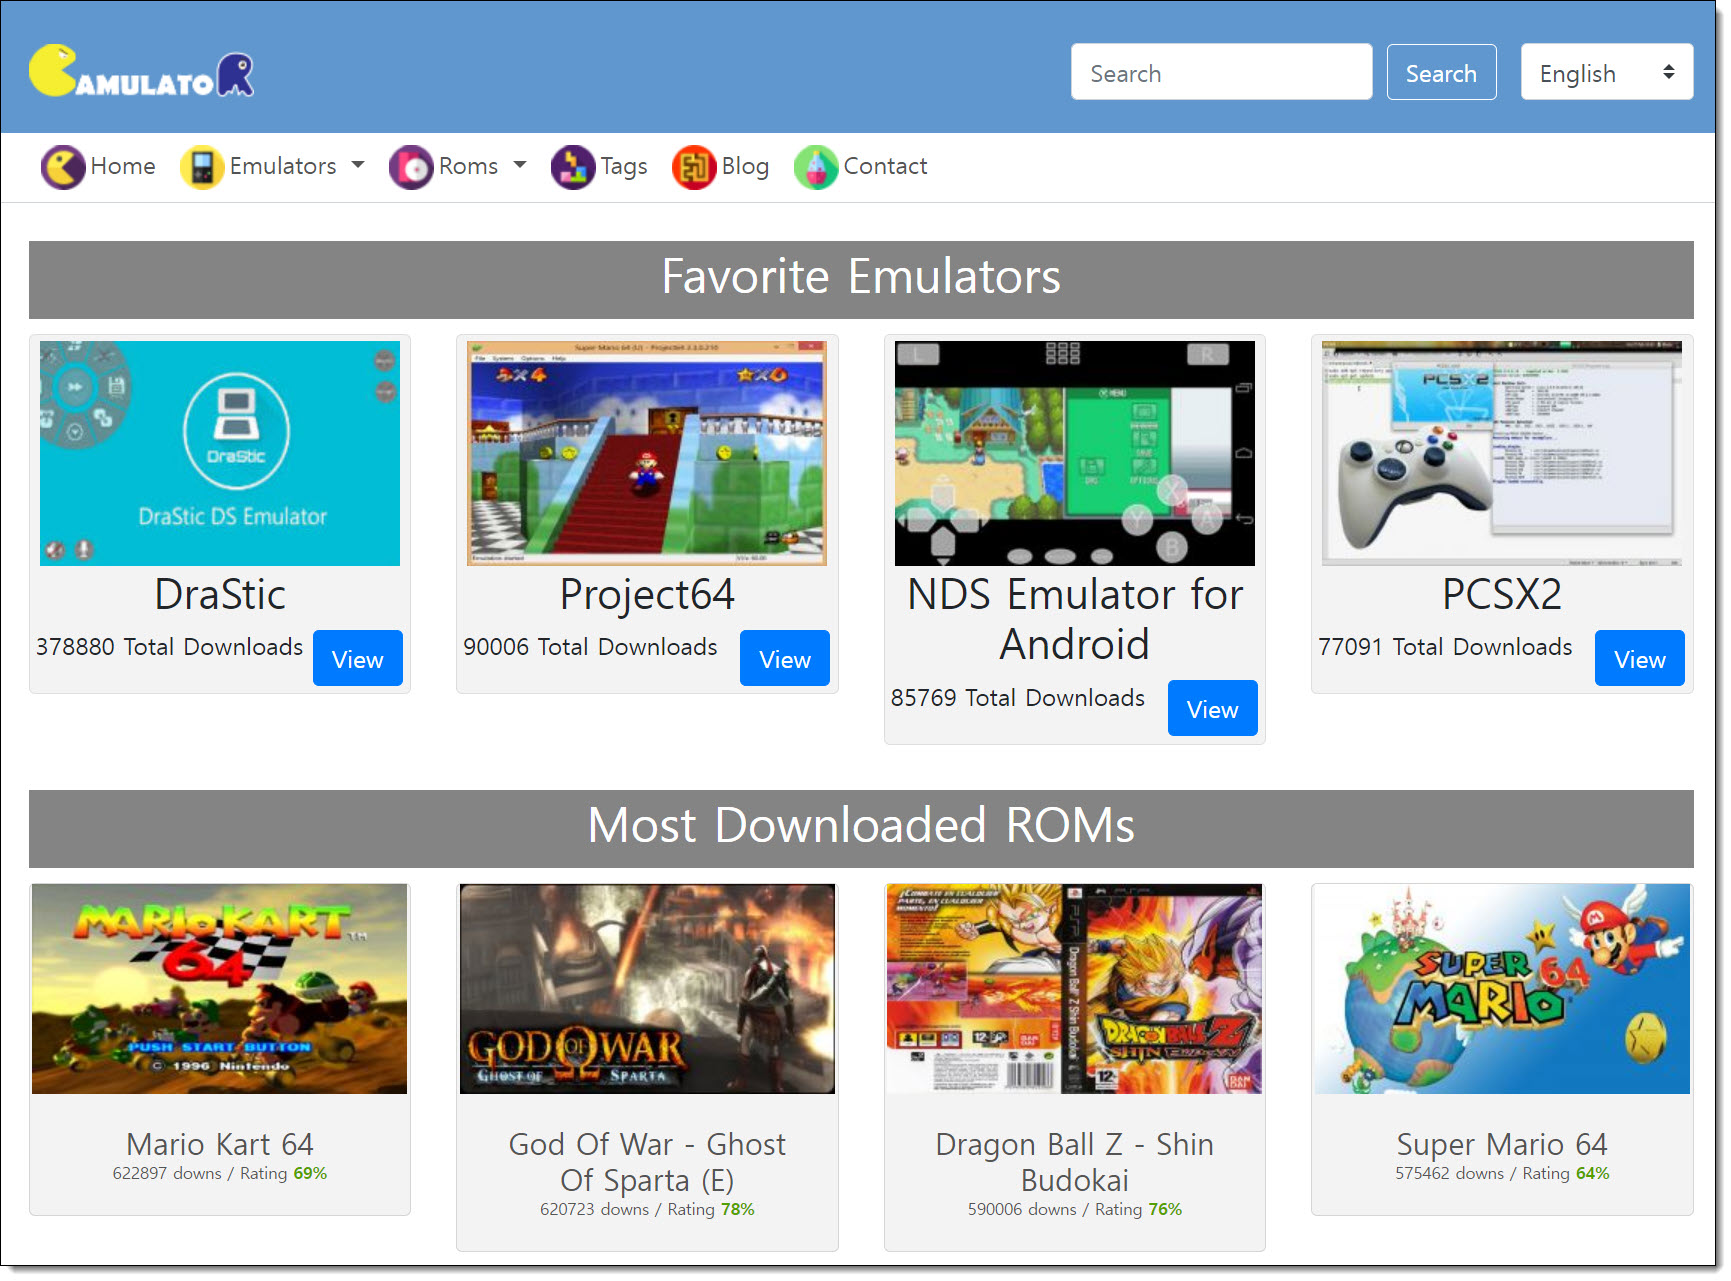Click the Mario Kart 64 title
Image resolution: width=1731 pixels, height=1281 pixels.
click(220, 1143)
